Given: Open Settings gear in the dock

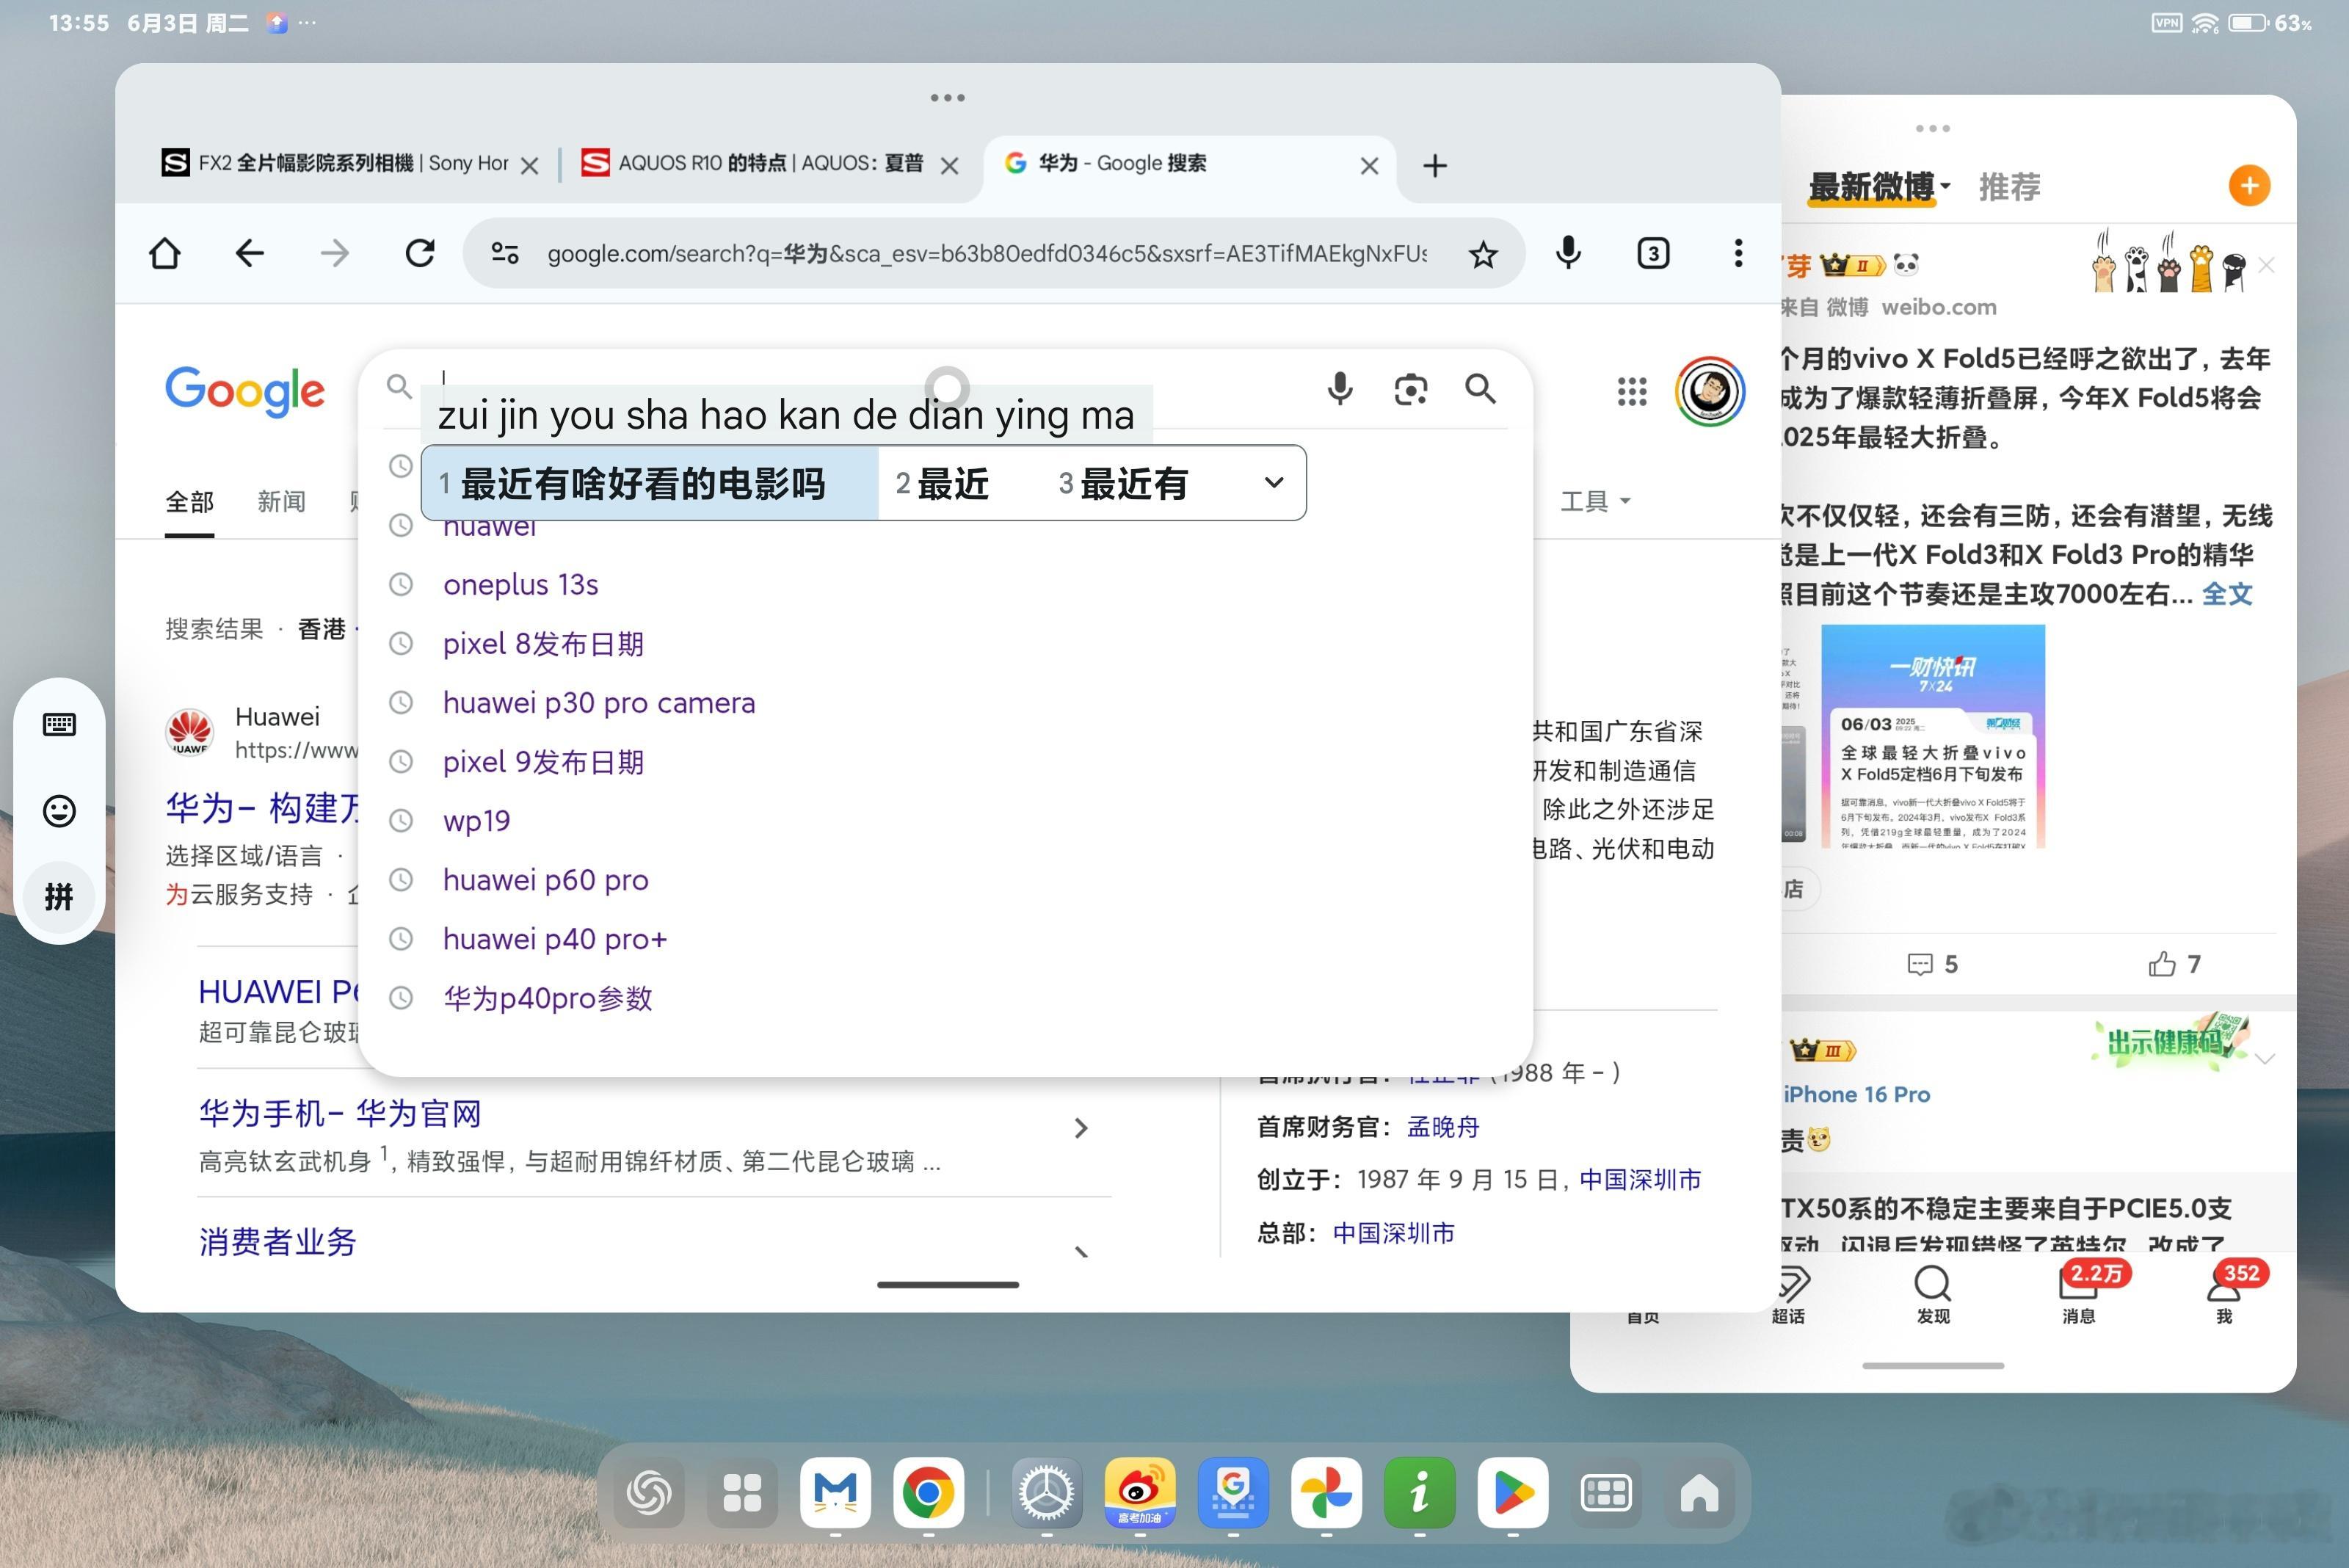Looking at the screenshot, I should click(x=1046, y=1492).
